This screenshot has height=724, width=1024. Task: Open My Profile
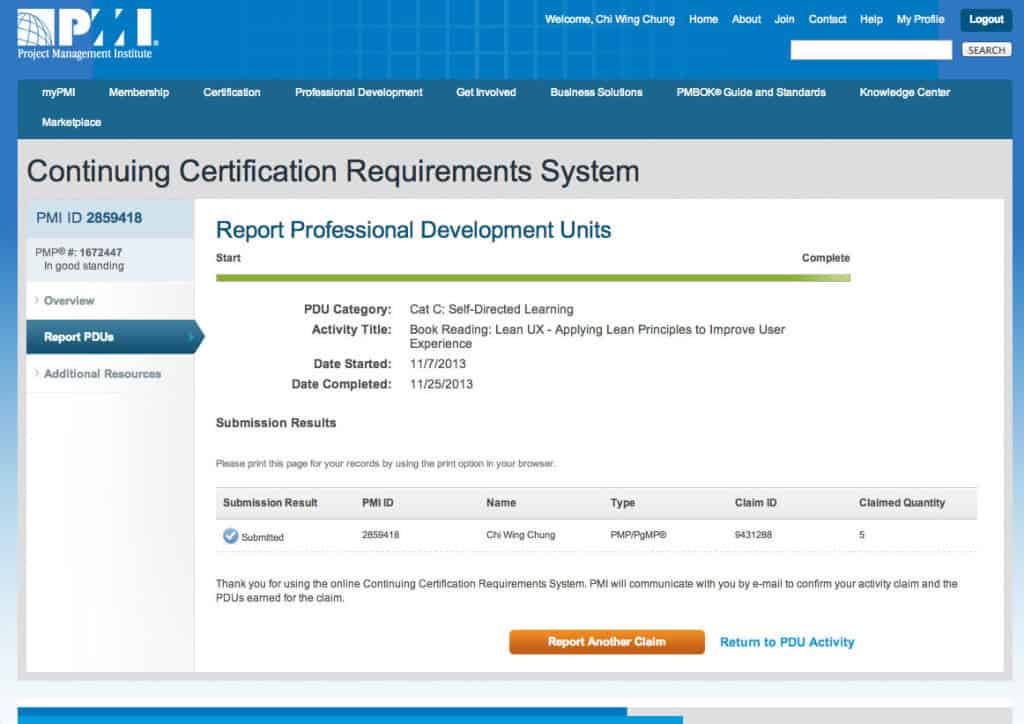[920, 19]
